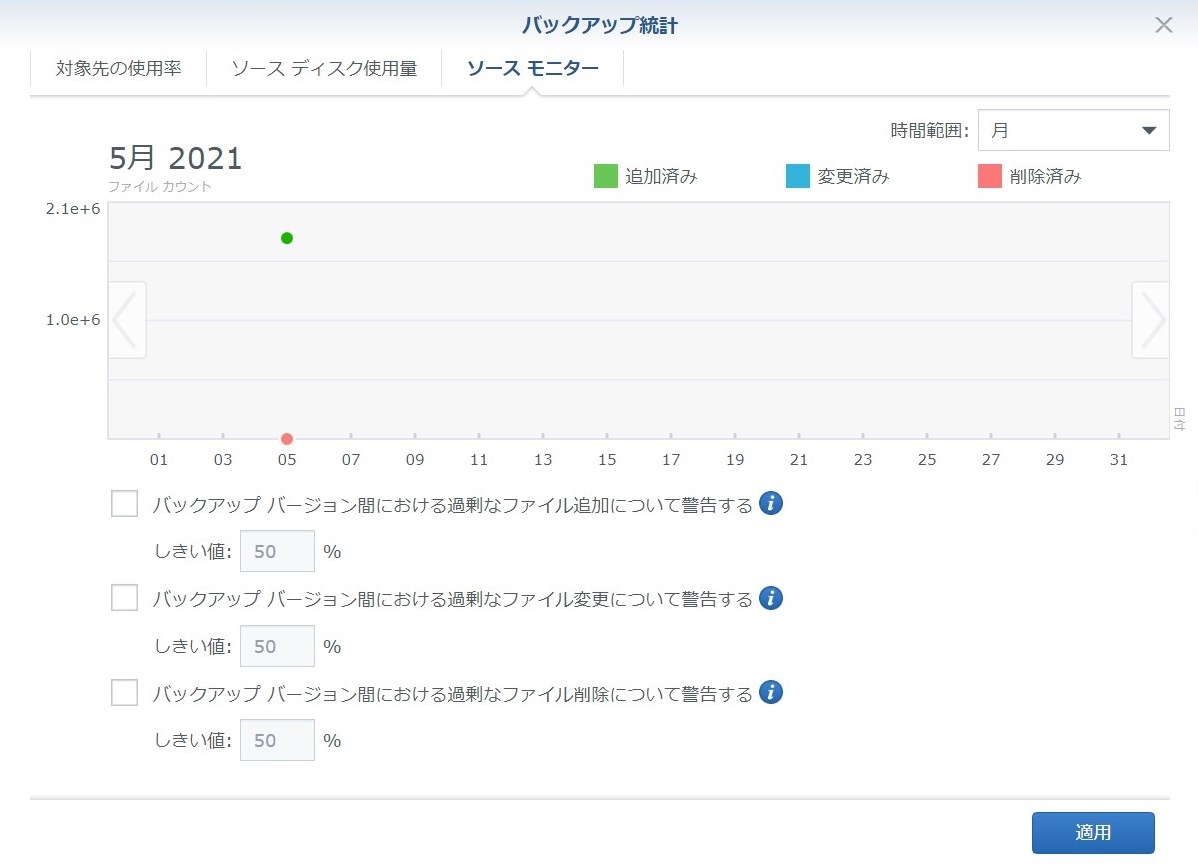The width and height of the screenshot is (1198, 865).
Task: Click the green 追加済み legend square
Action: tap(606, 177)
